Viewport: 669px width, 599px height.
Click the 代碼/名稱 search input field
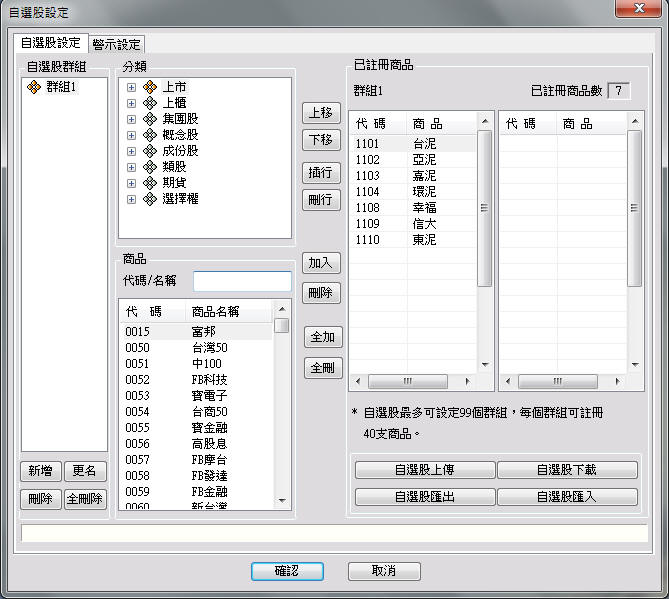click(x=242, y=281)
